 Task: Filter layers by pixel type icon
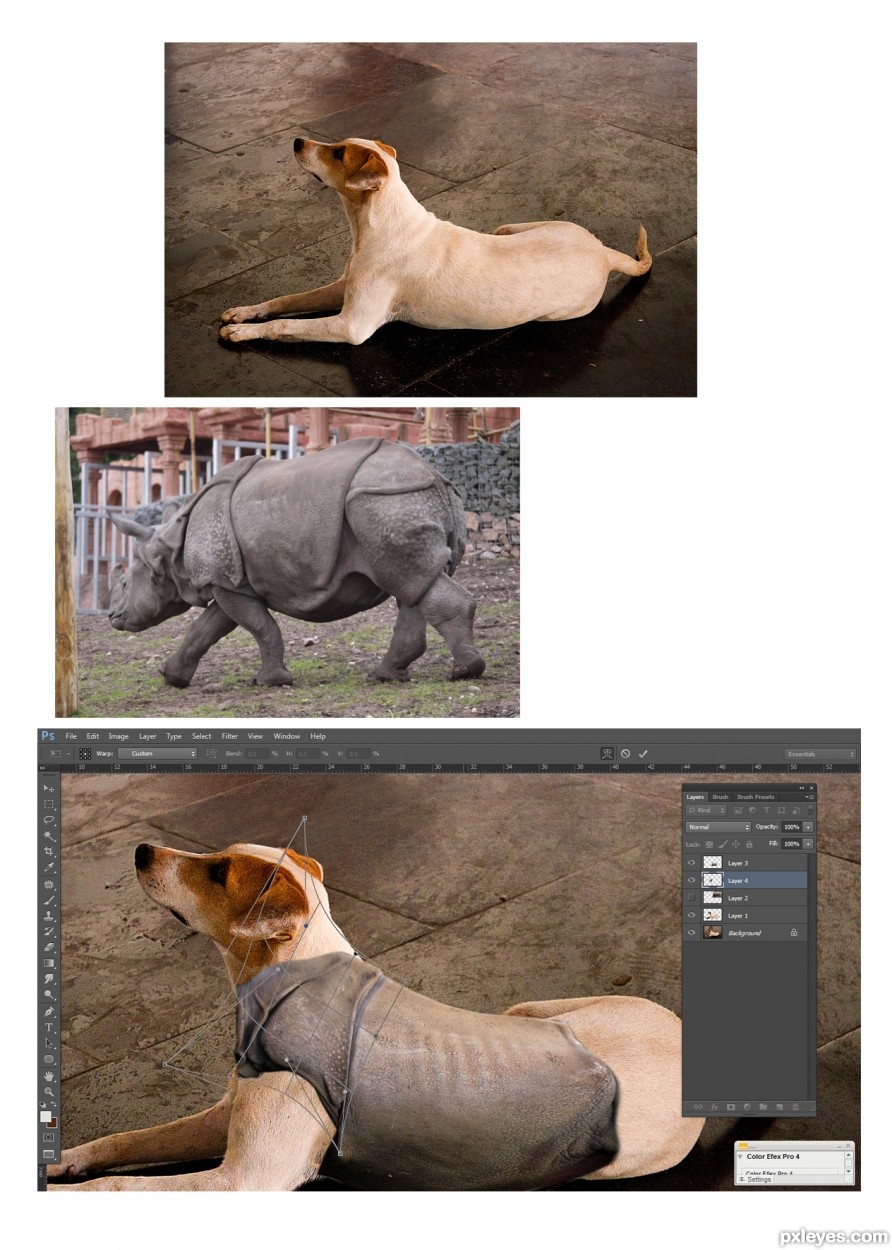[738, 810]
